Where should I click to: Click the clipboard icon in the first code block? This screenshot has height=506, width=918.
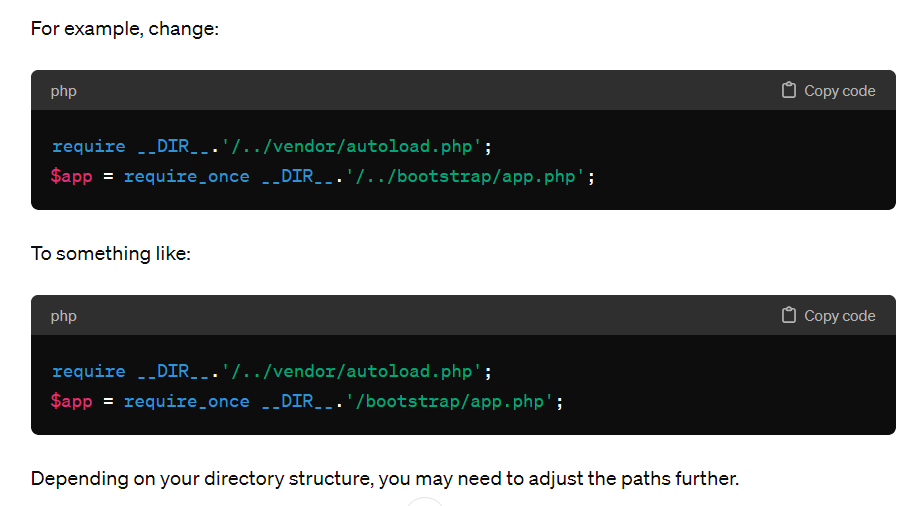(x=789, y=90)
